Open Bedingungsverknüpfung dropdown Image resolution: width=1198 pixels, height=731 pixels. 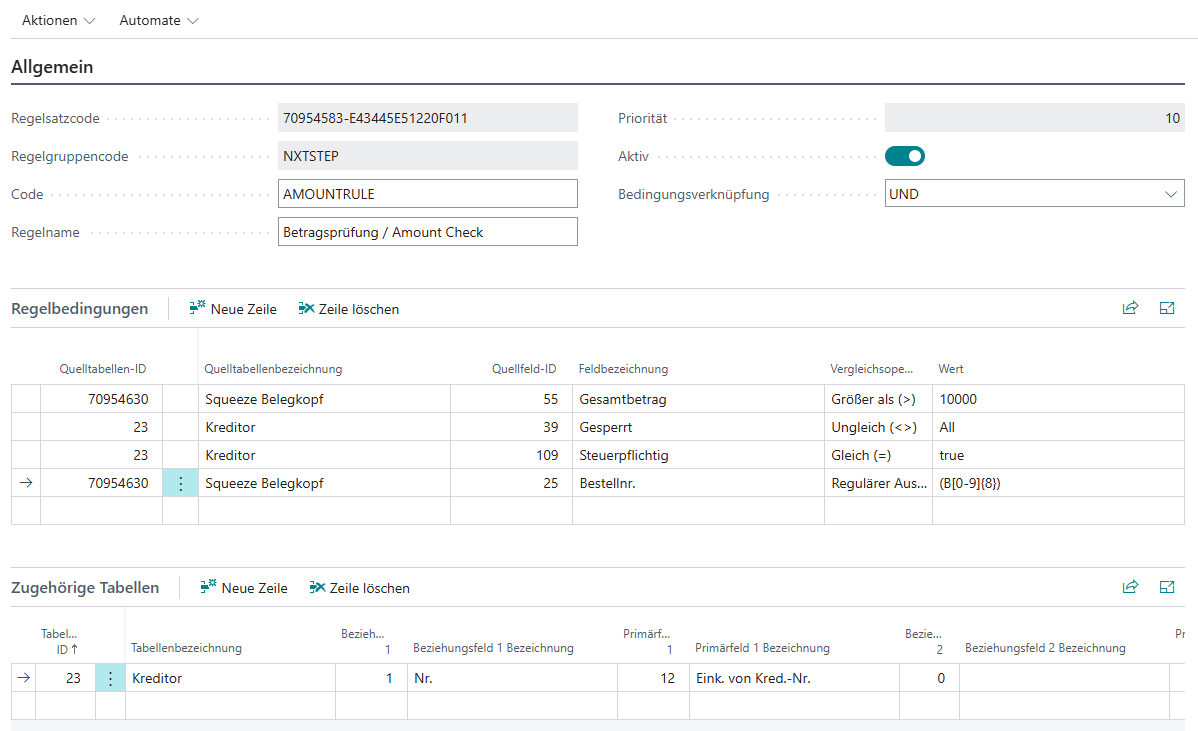pyautogui.click(x=1034, y=194)
